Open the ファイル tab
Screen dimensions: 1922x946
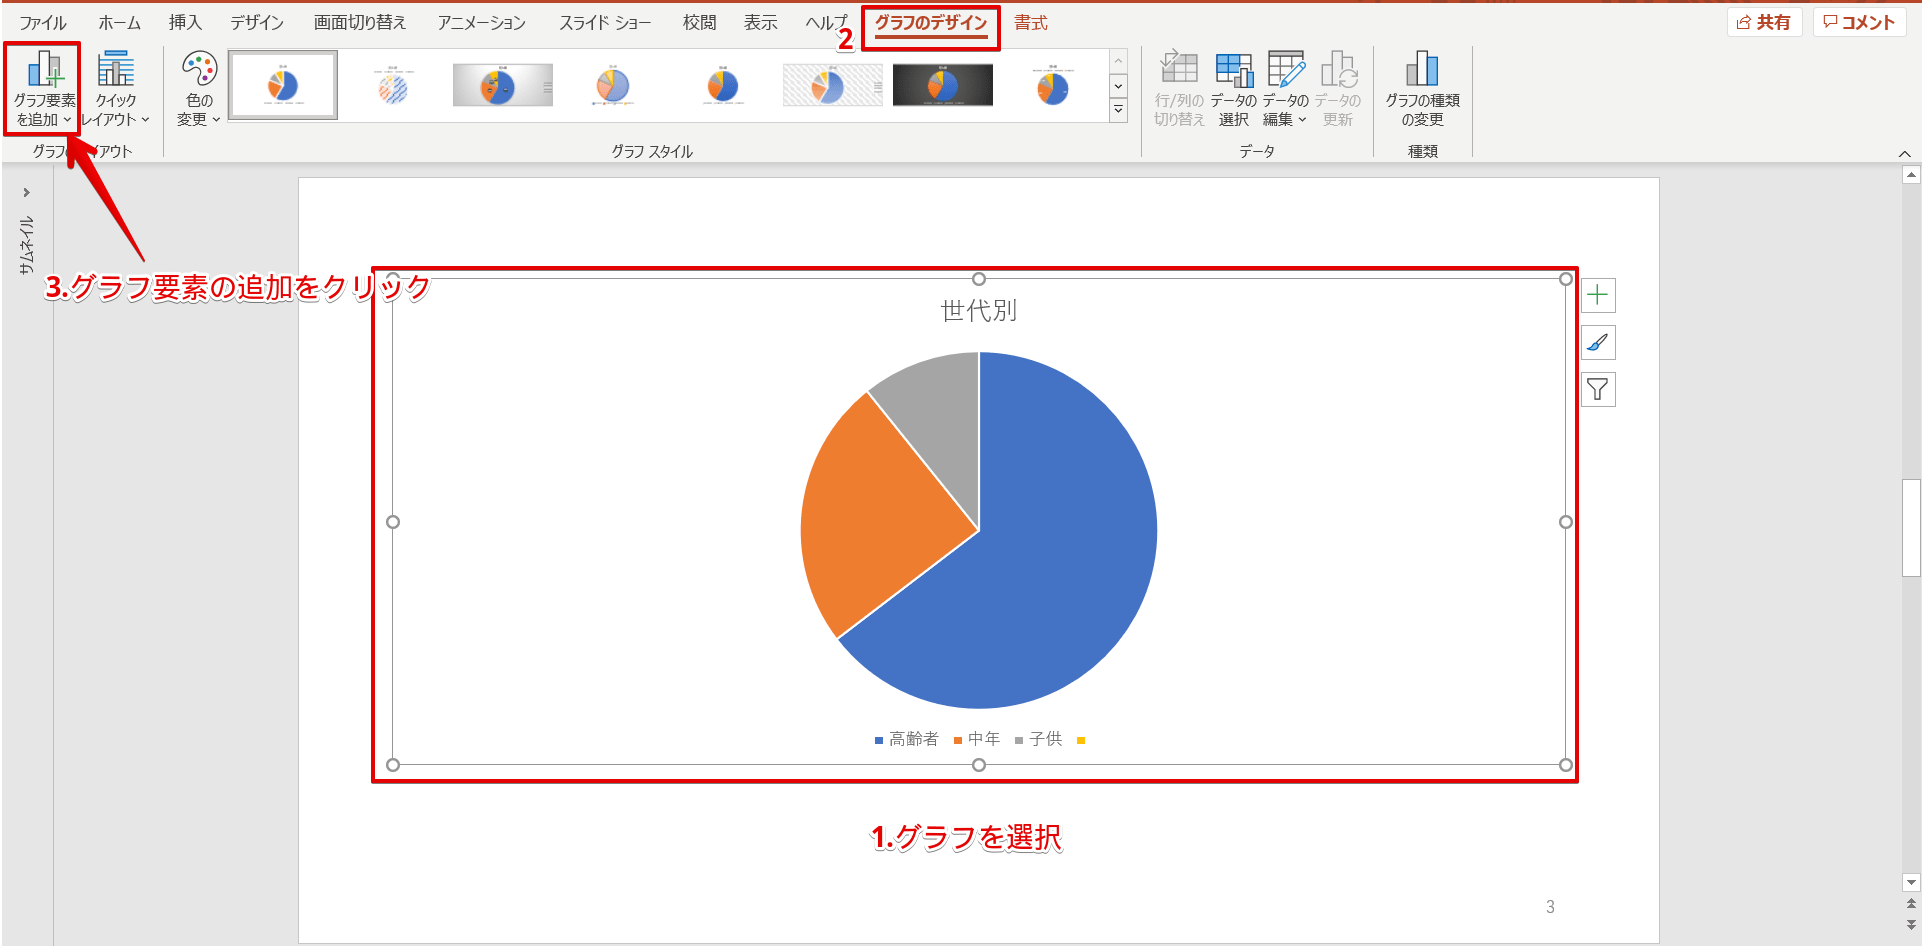tap(43, 22)
